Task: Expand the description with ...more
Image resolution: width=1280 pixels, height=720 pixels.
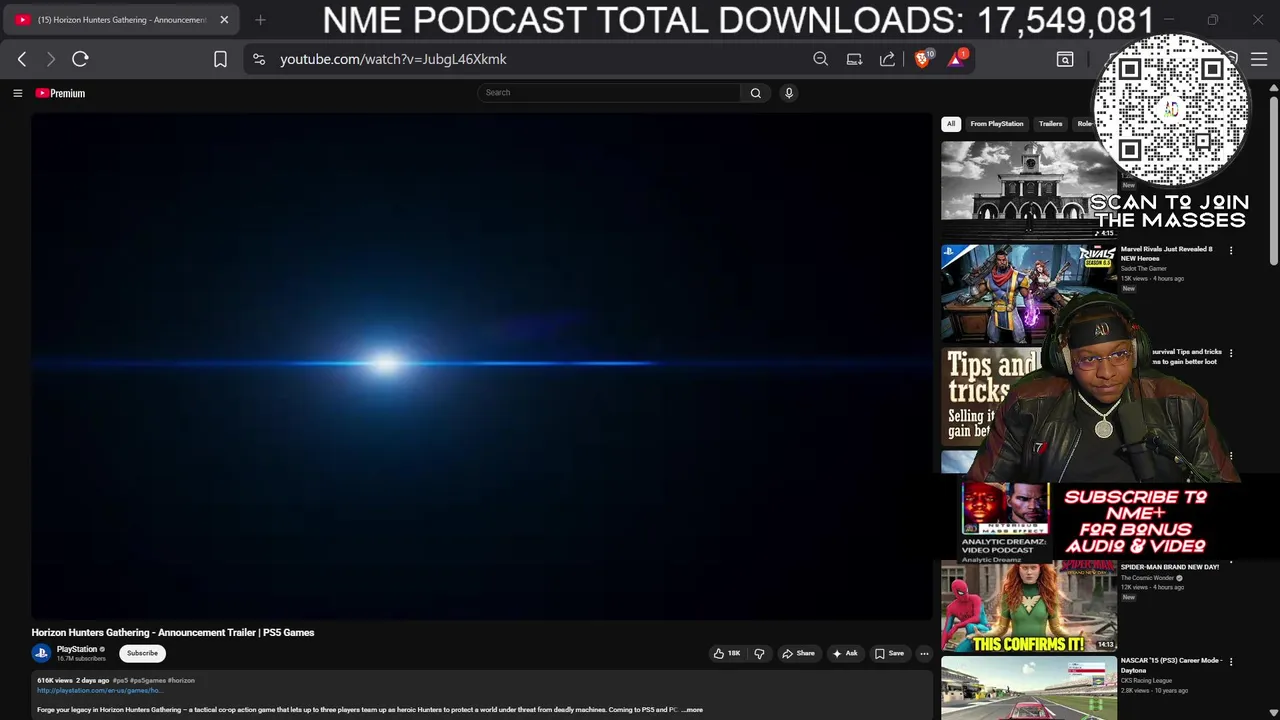Action: 692,710
